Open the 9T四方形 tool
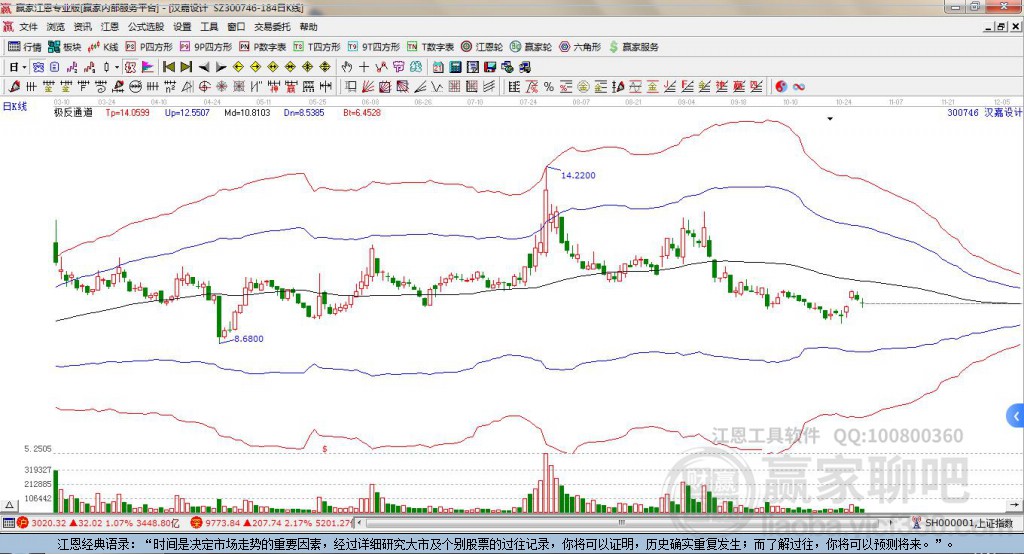This screenshot has height=554, width=1024. [374, 47]
